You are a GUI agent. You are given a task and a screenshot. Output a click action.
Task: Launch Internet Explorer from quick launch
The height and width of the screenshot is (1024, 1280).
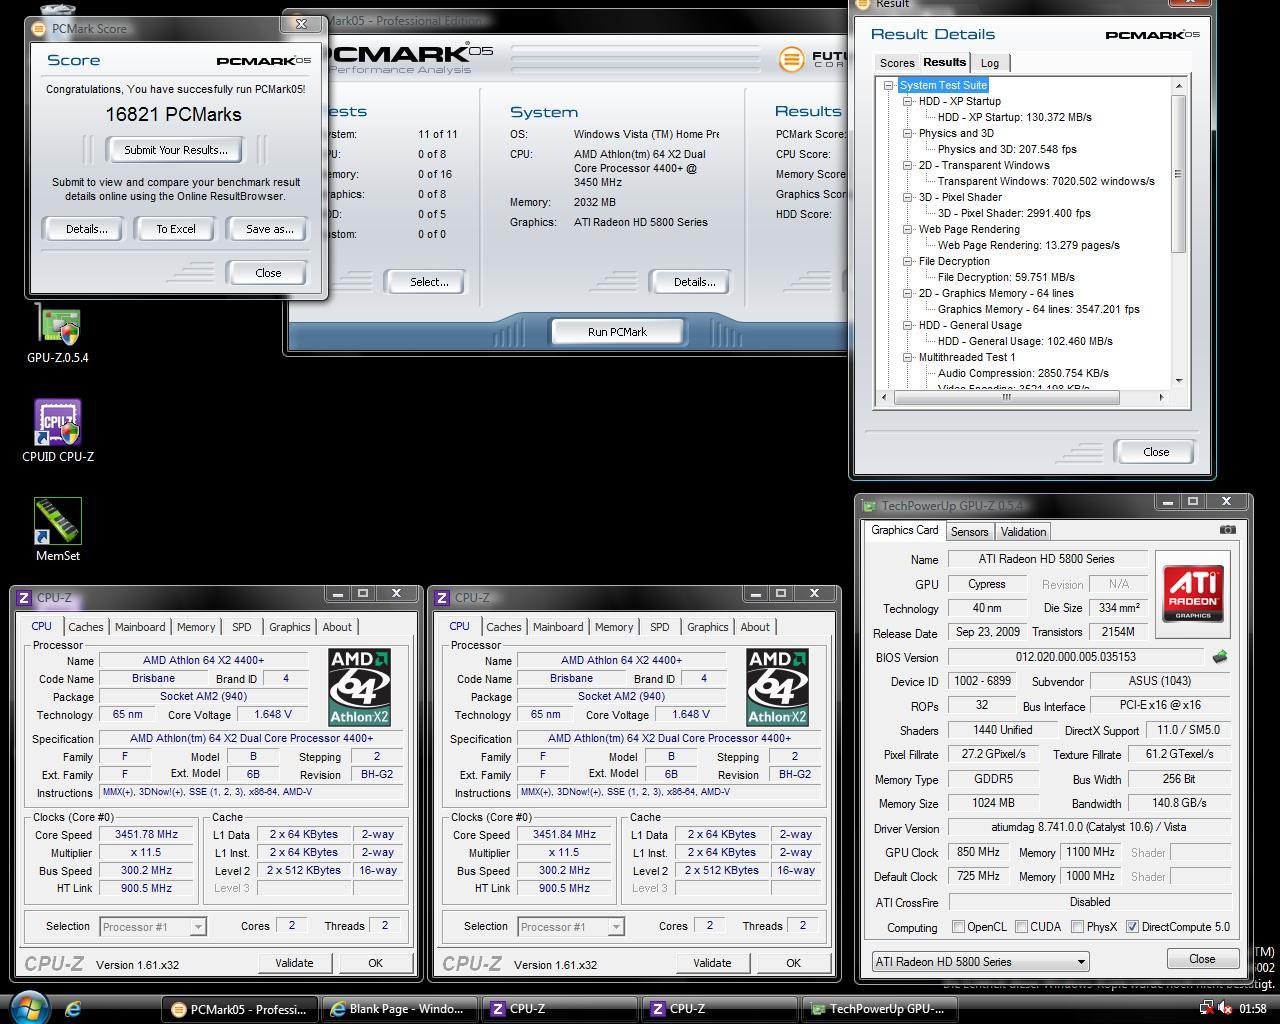pyautogui.click(x=73, y=1009)
